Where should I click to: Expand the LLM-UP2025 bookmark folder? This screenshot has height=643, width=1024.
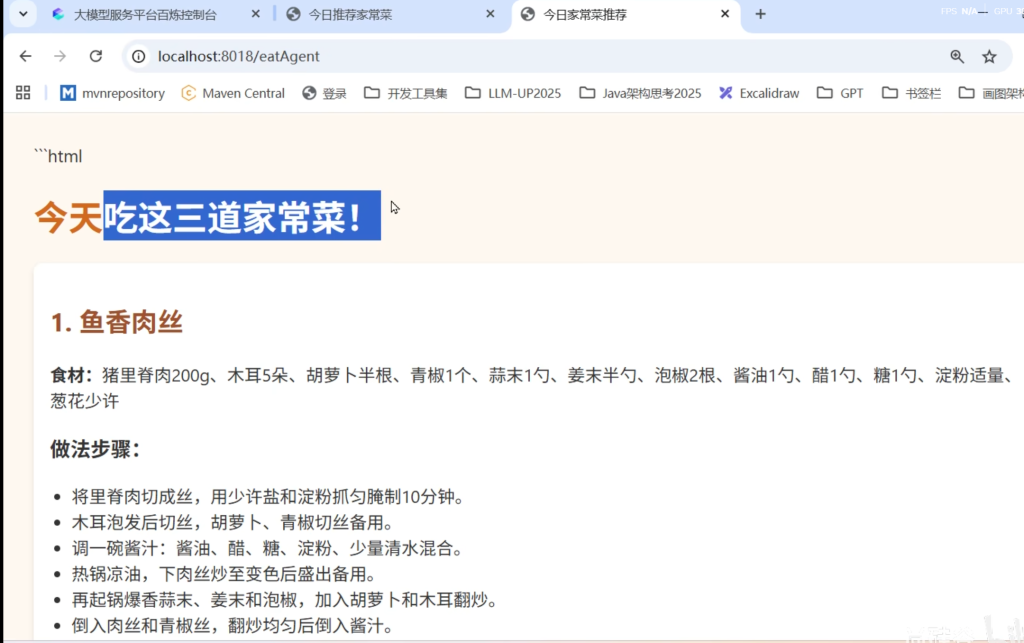[x=513, y=93]
